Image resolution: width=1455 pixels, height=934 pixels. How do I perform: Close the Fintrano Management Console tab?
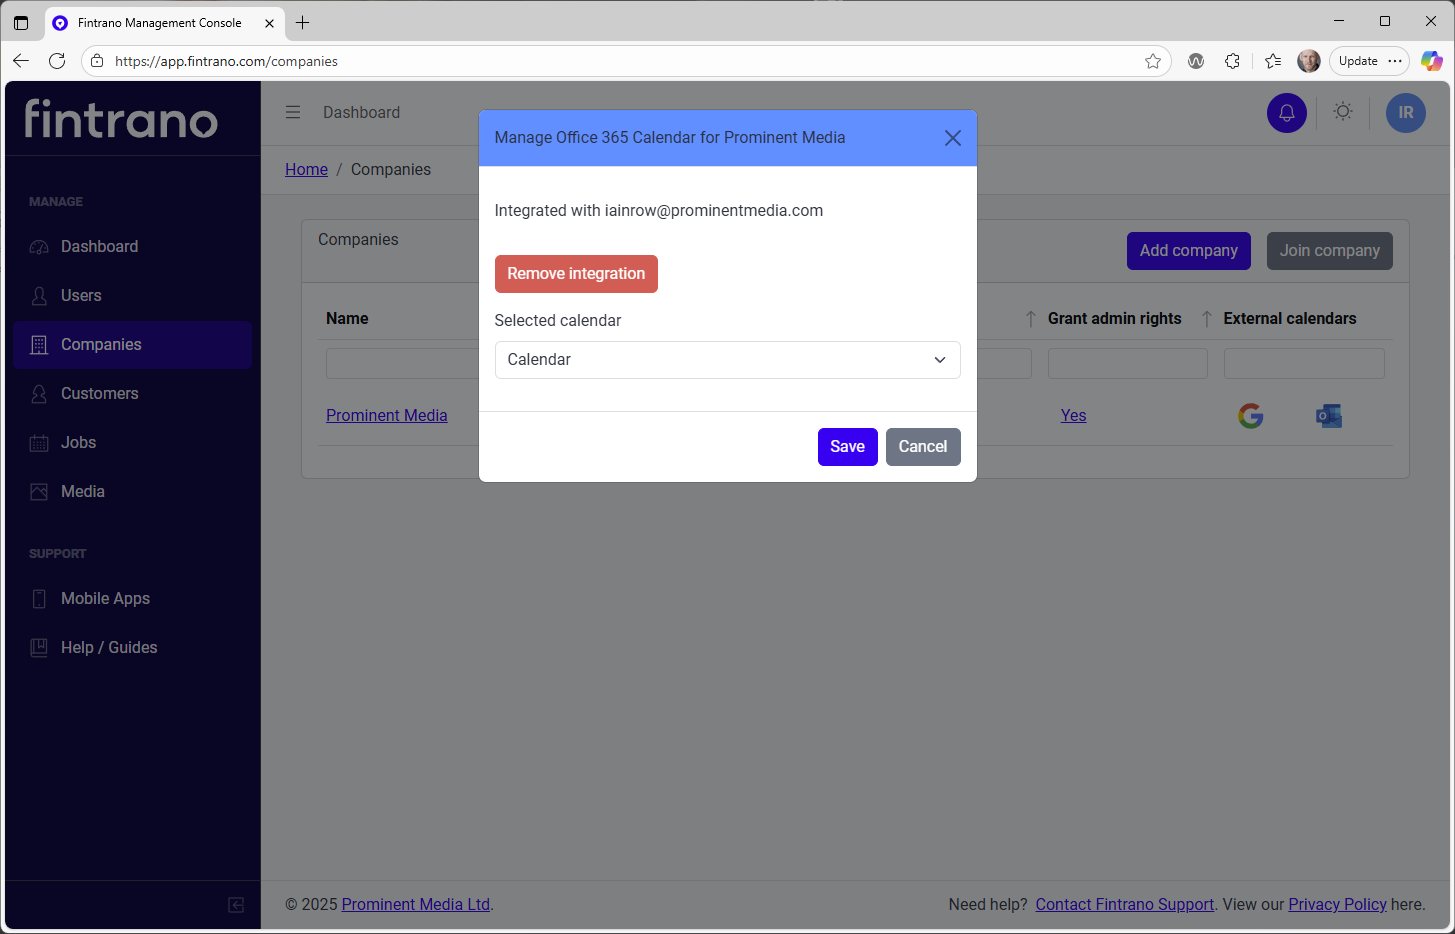coord(269,23)
